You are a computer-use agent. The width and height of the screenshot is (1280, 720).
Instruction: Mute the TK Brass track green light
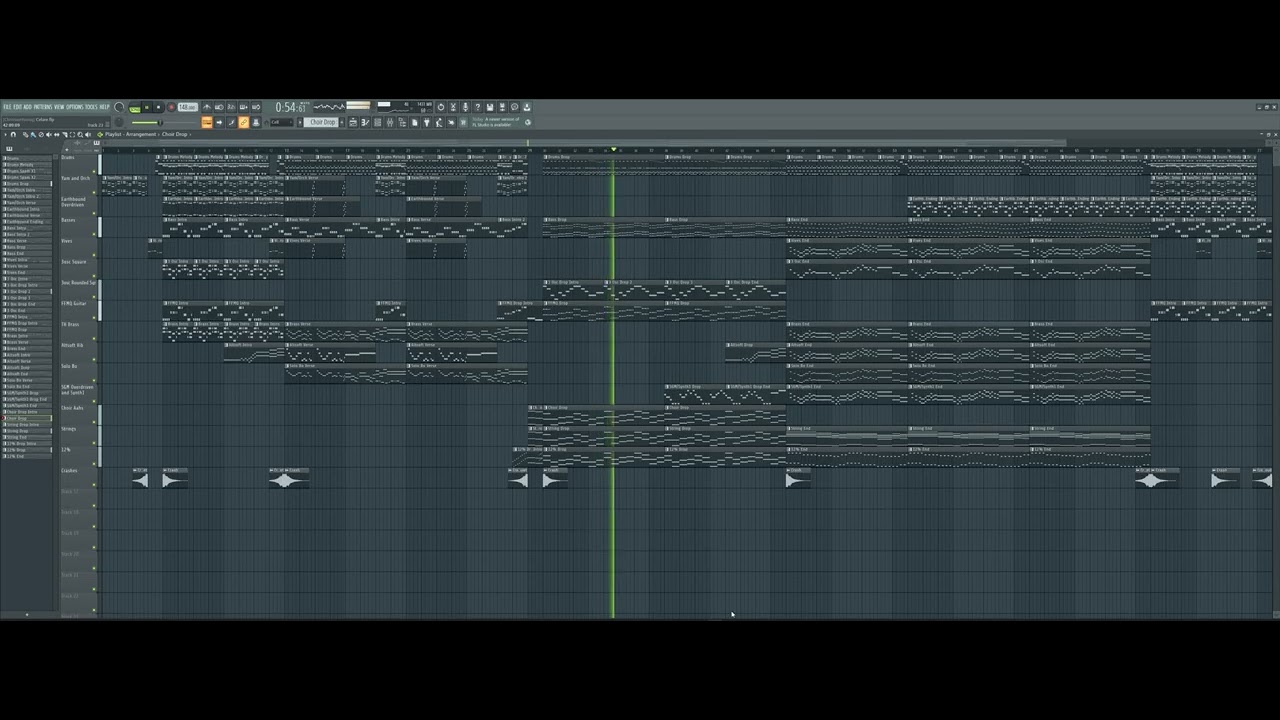tap(94, 339)
